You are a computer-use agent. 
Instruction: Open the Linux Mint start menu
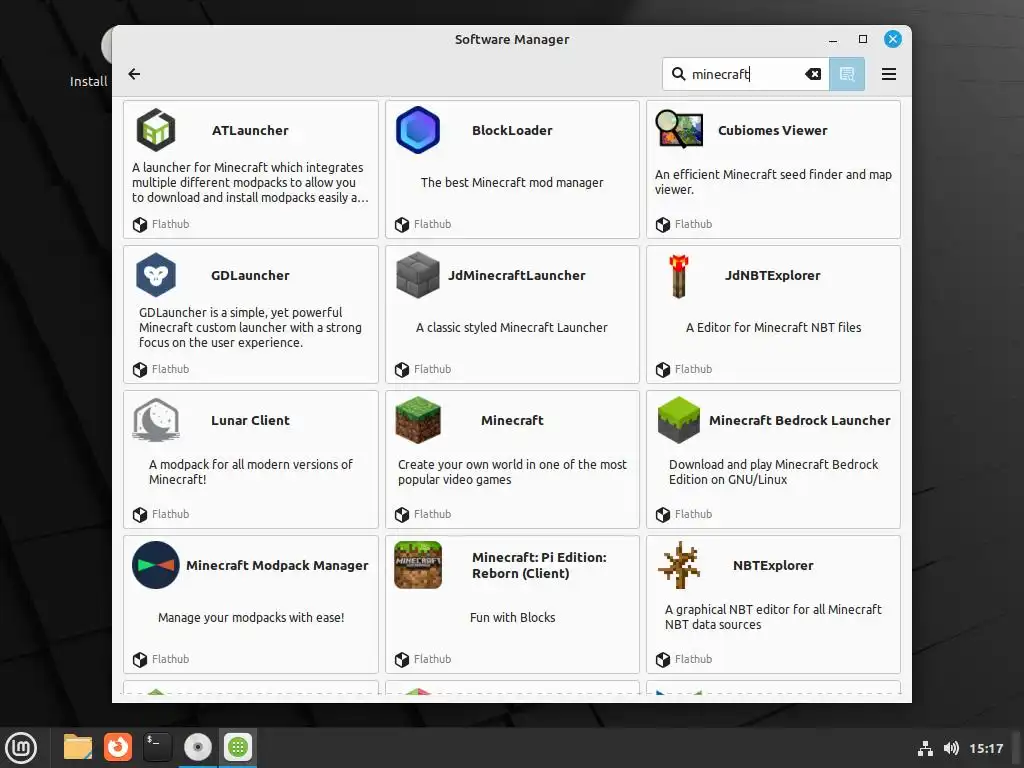pyautogui.click(x=21, y=747)
